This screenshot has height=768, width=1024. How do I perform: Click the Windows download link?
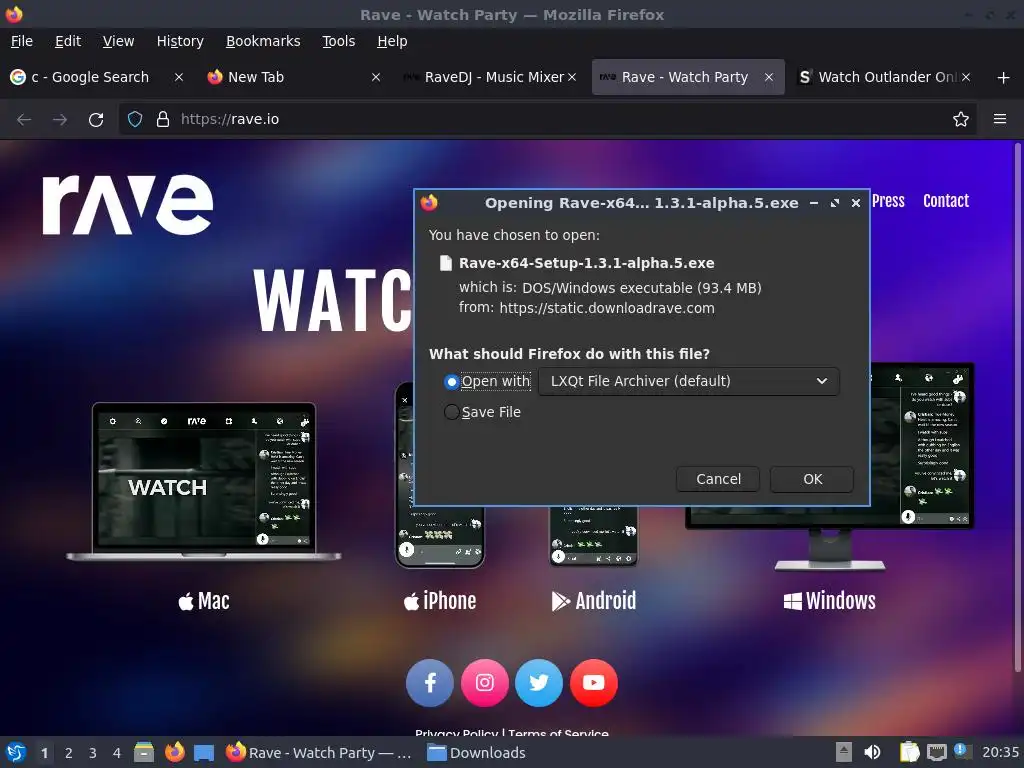(x=829, y=601)
